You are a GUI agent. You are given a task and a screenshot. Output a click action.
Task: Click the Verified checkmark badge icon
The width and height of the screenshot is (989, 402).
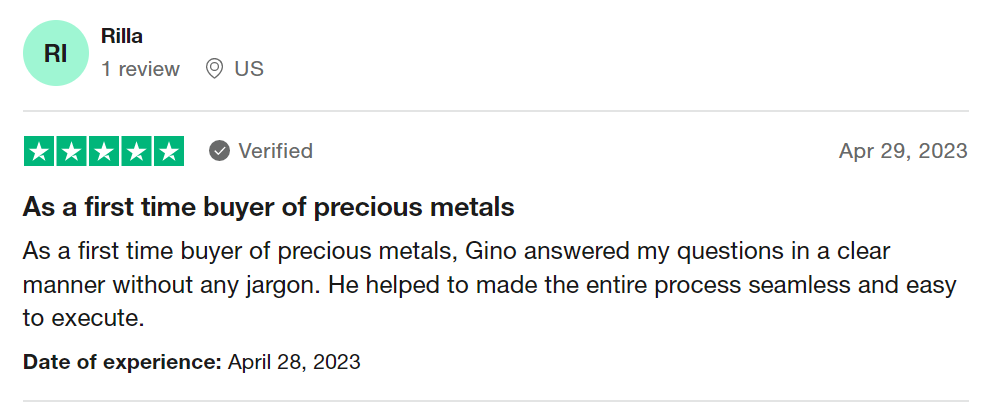pyautogui.click(x=219, y=151)
